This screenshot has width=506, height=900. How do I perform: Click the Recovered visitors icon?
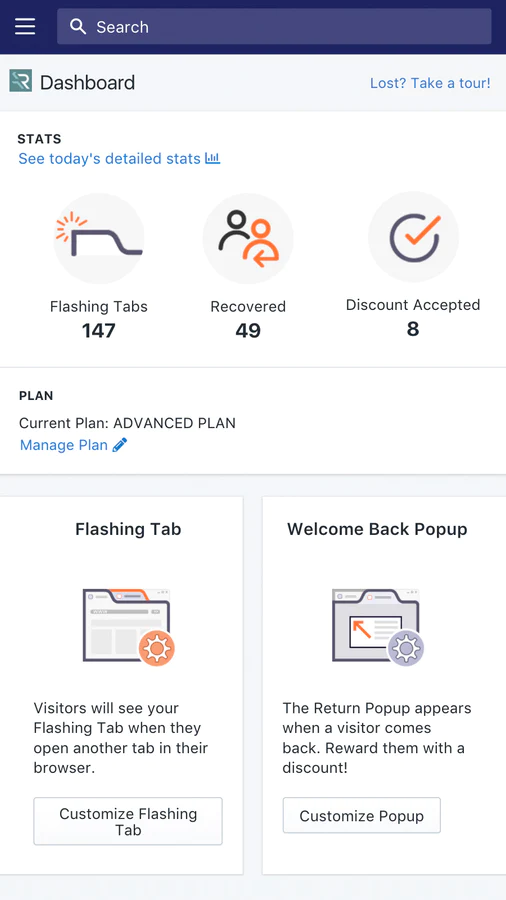(x=248, y=238)
